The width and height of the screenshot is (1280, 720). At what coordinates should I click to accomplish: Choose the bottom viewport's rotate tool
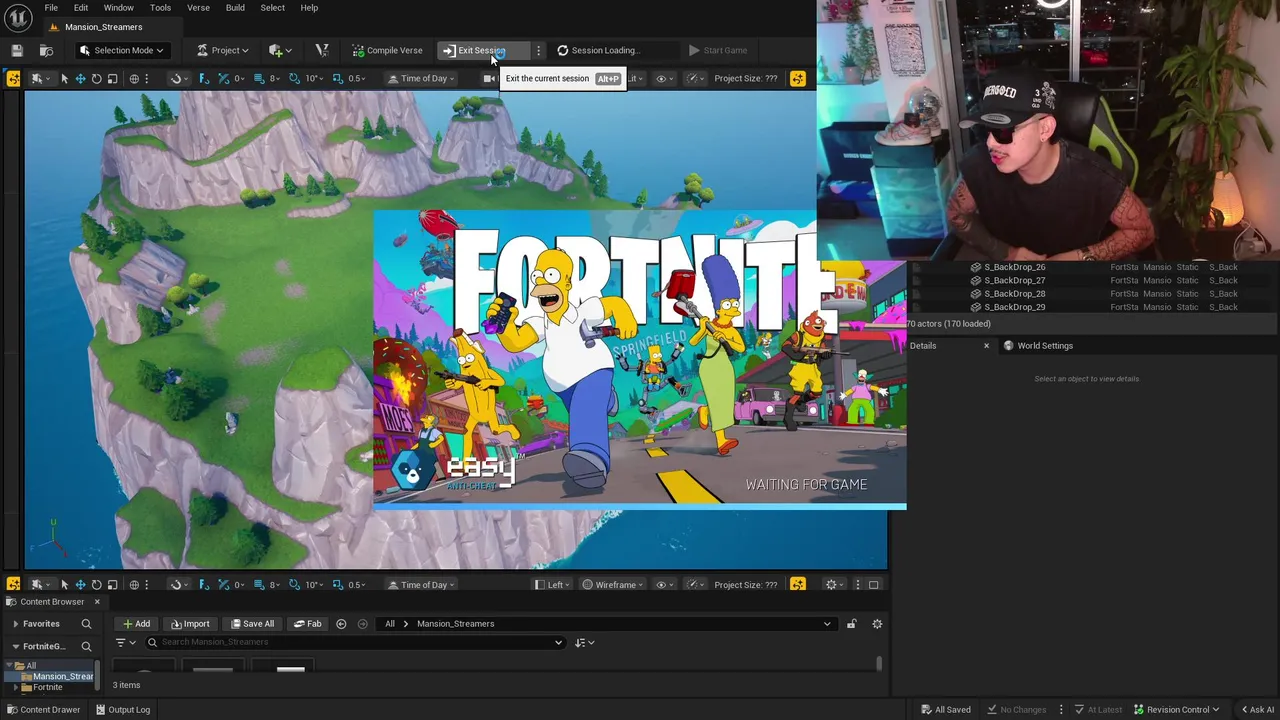click(x=96, y=585)
